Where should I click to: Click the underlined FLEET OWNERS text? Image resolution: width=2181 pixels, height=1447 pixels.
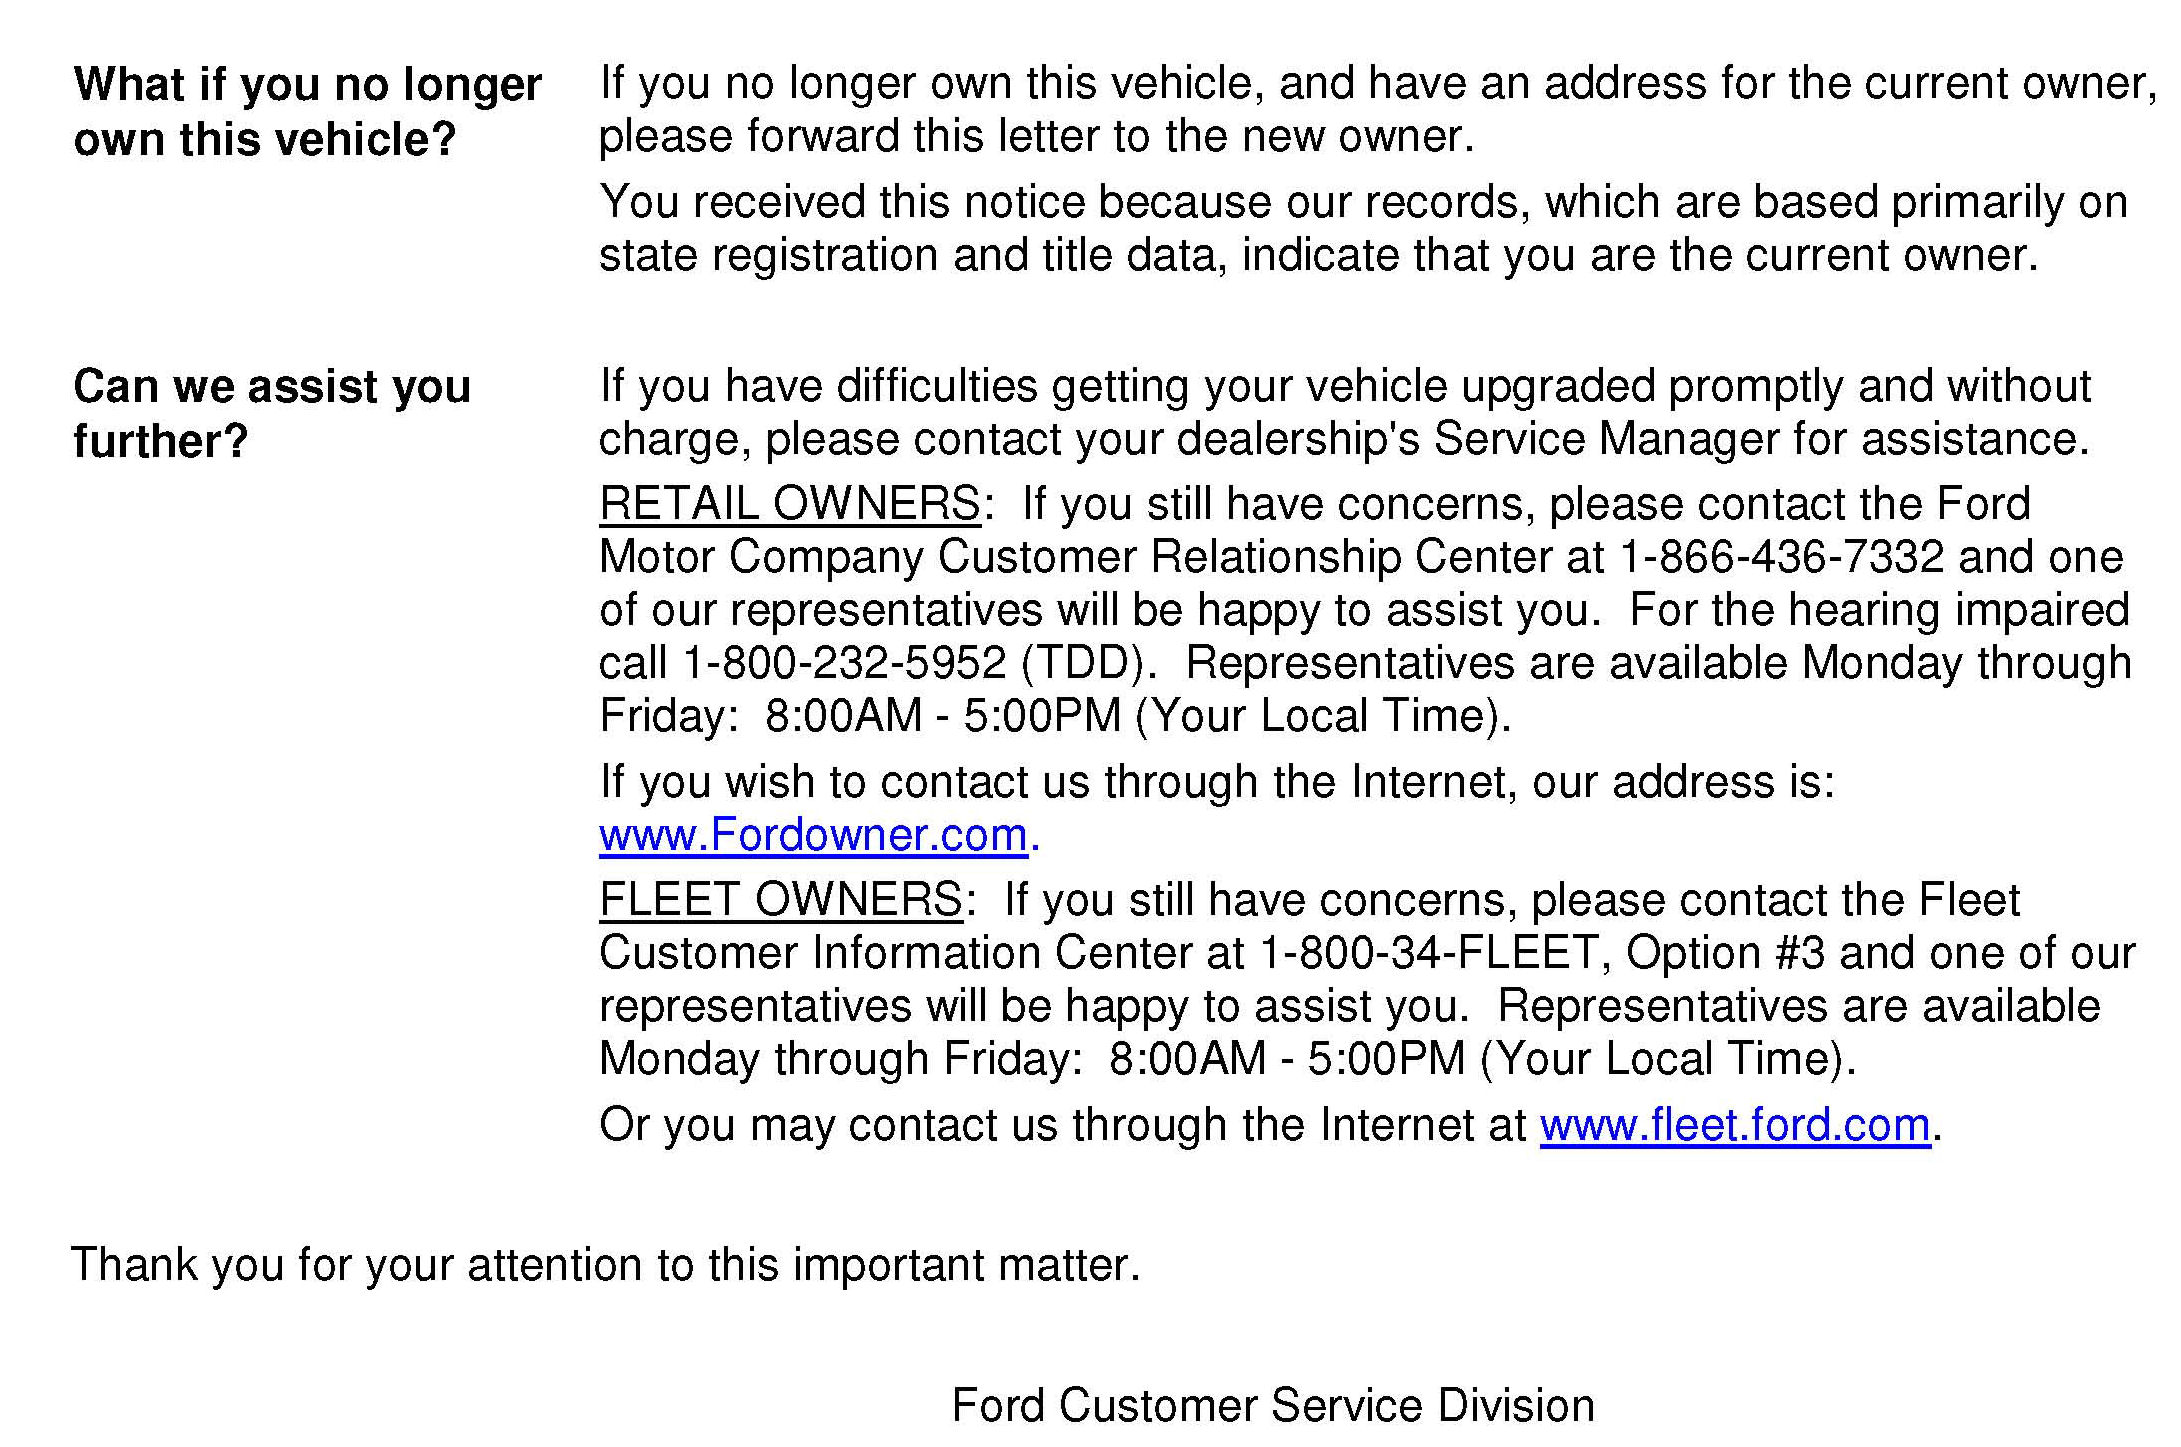pyautogui.click(x=780, y=899)
